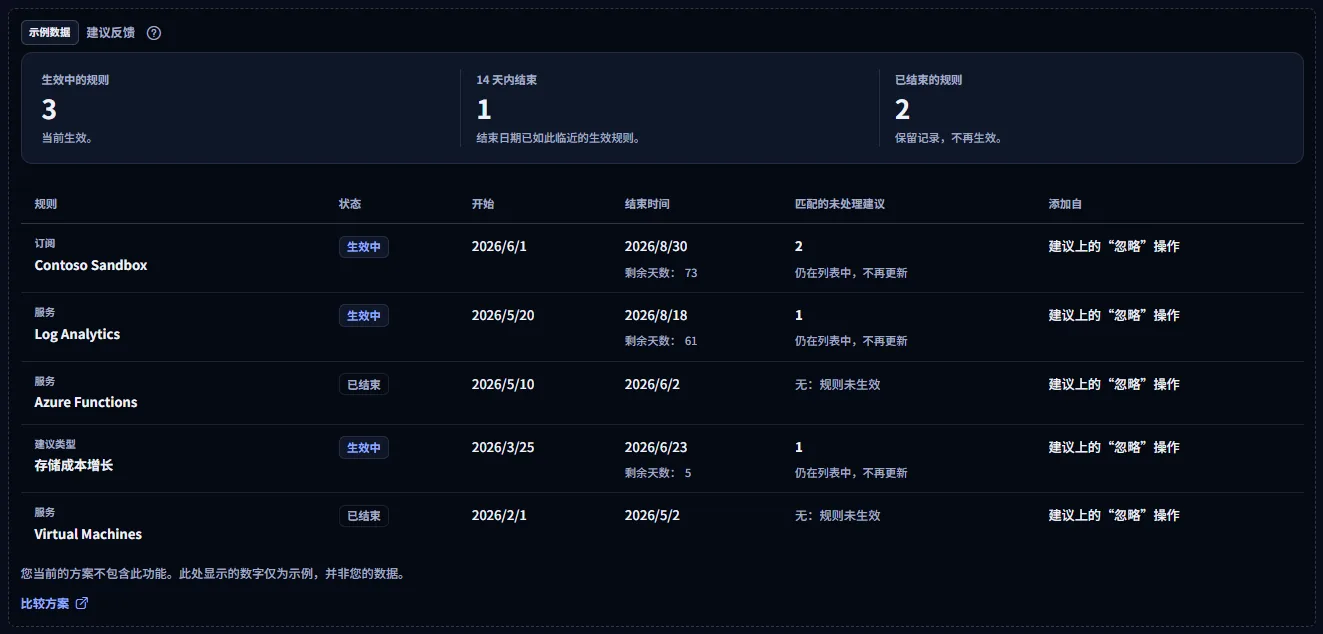This screenshot has height=634, width=1323.
Task: Click the 示例数据 badge
Action: (x=50, y=32)
